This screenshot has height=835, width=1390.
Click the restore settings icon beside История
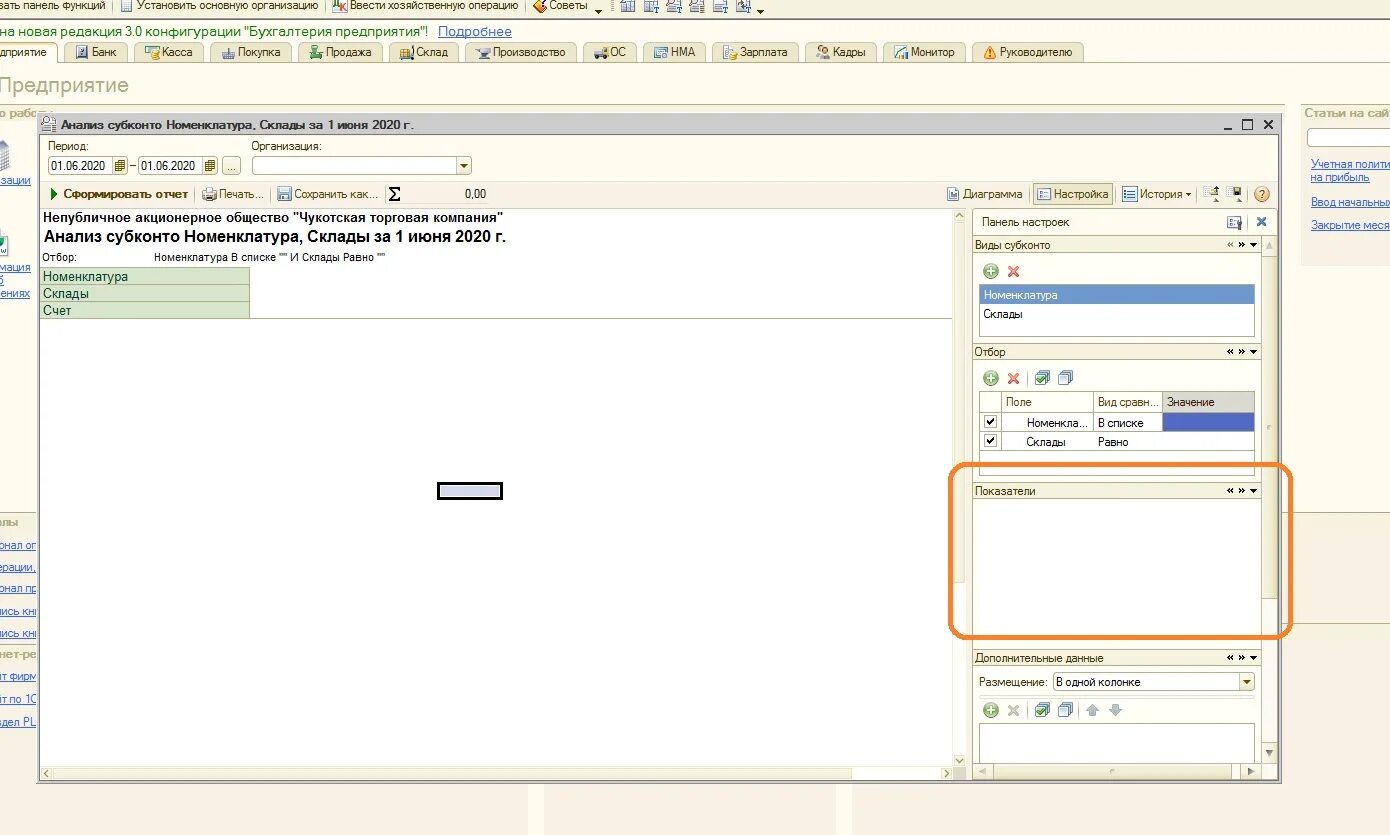point(1212,194)
